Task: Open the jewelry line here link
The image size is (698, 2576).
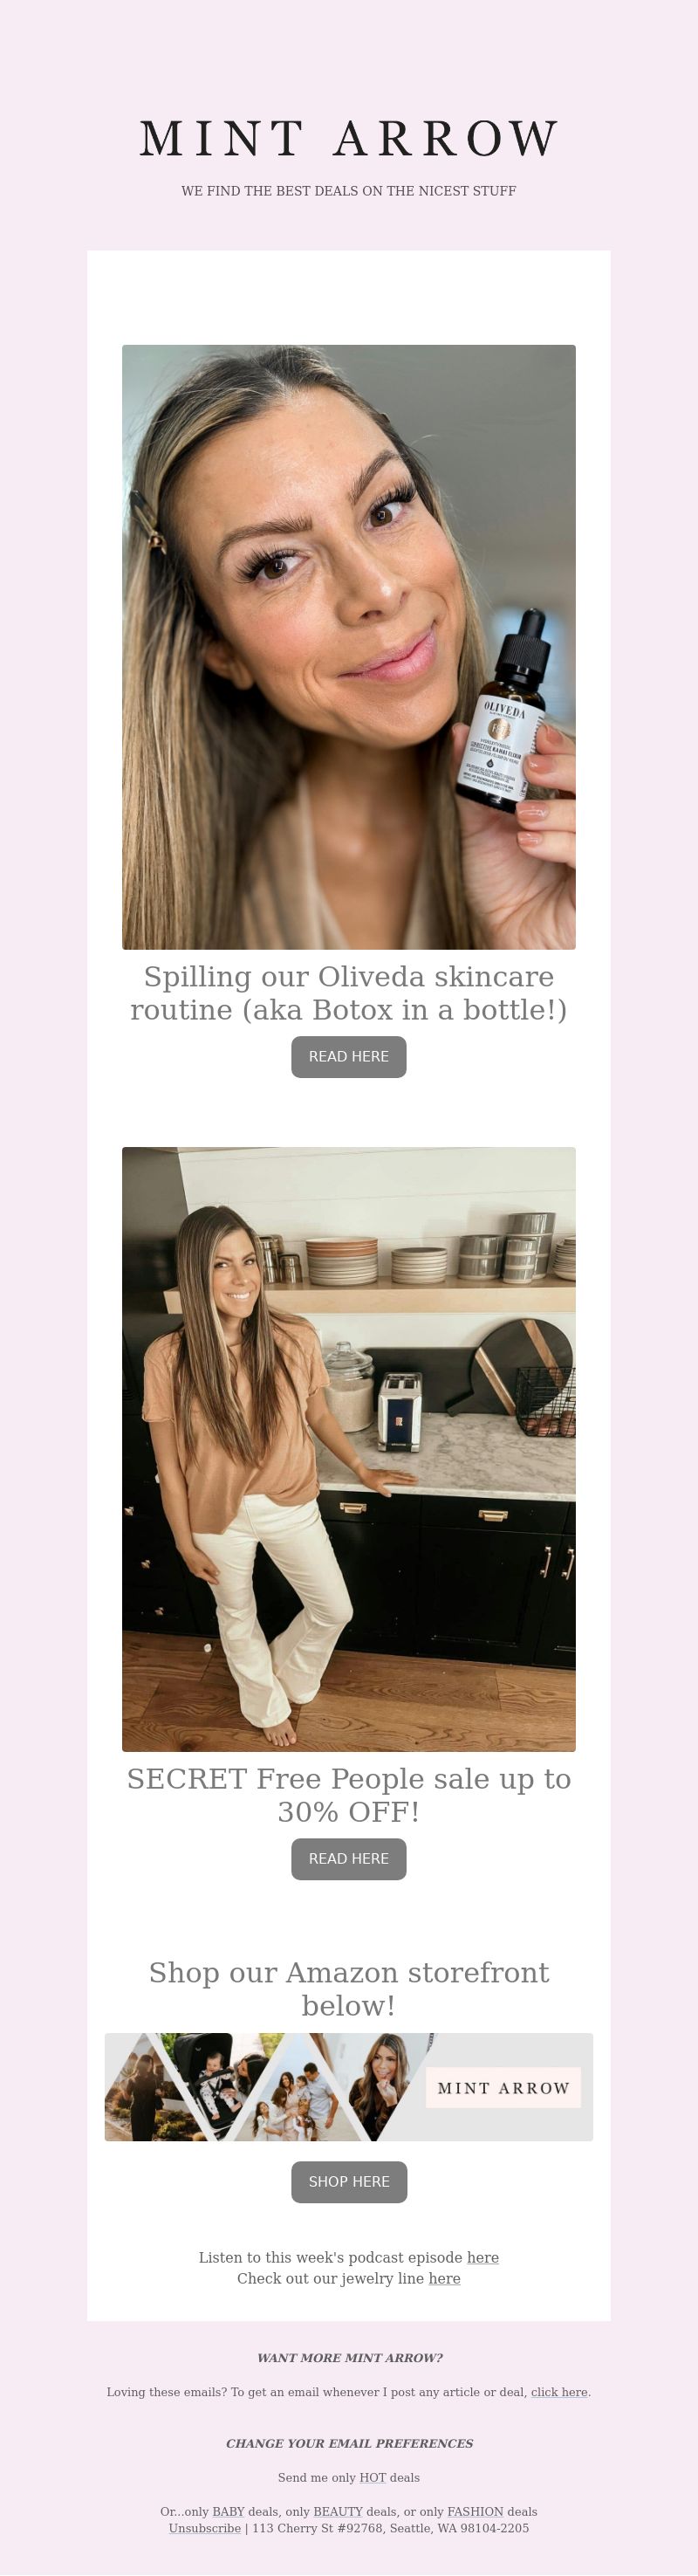Action: point(445,2278)
